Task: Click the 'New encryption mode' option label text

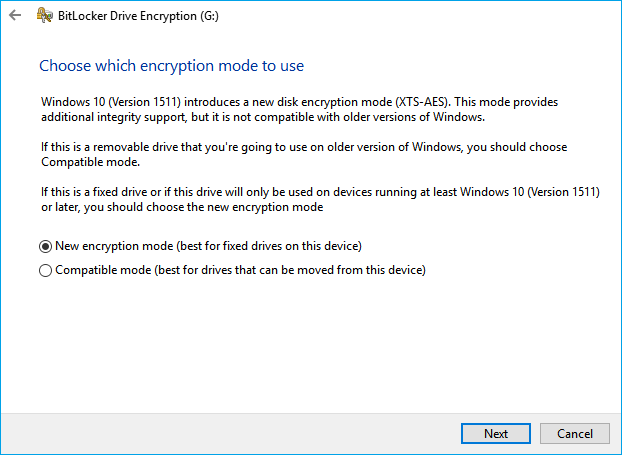Action: tap(208, 246)
